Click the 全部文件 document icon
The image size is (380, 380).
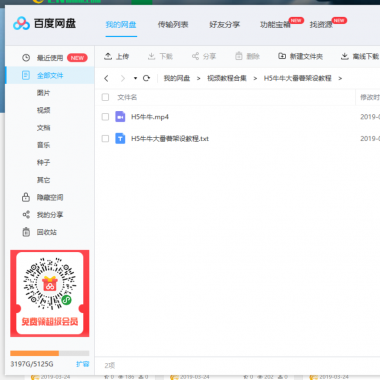[26, 75]
